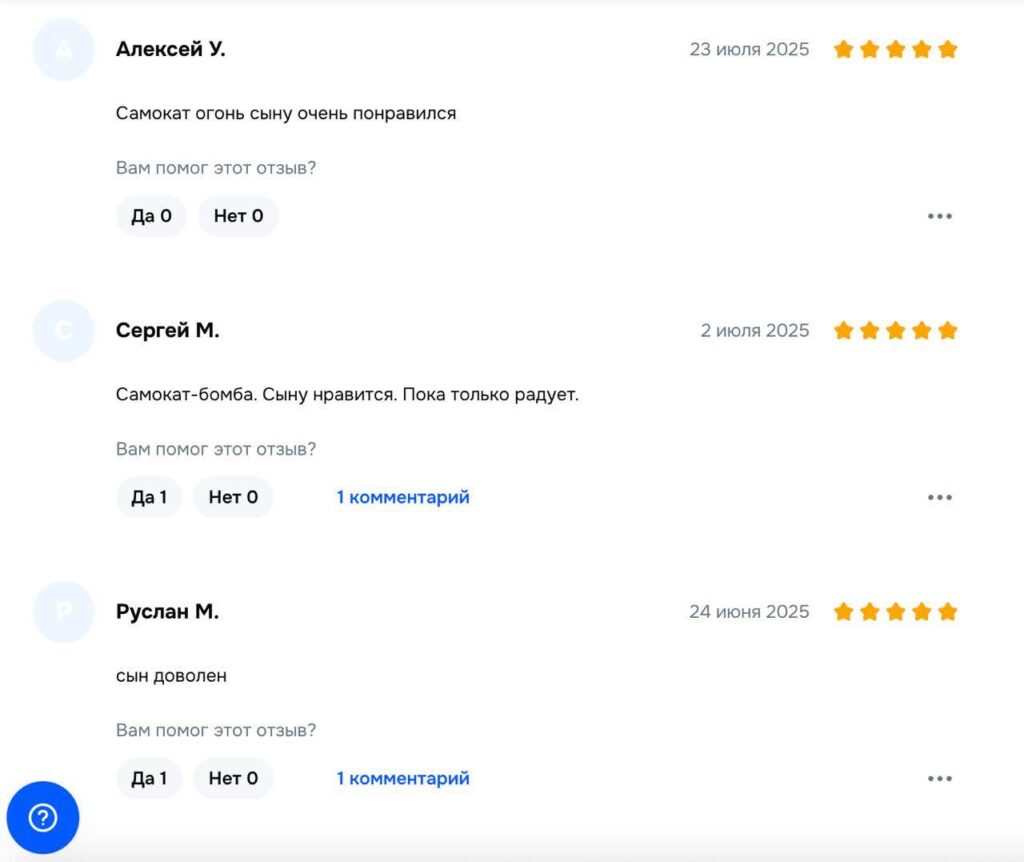This screenshot has height=862, width=1024.
Task: Vote "Нет" on Сергей М. review
Action: click(233, 498)
